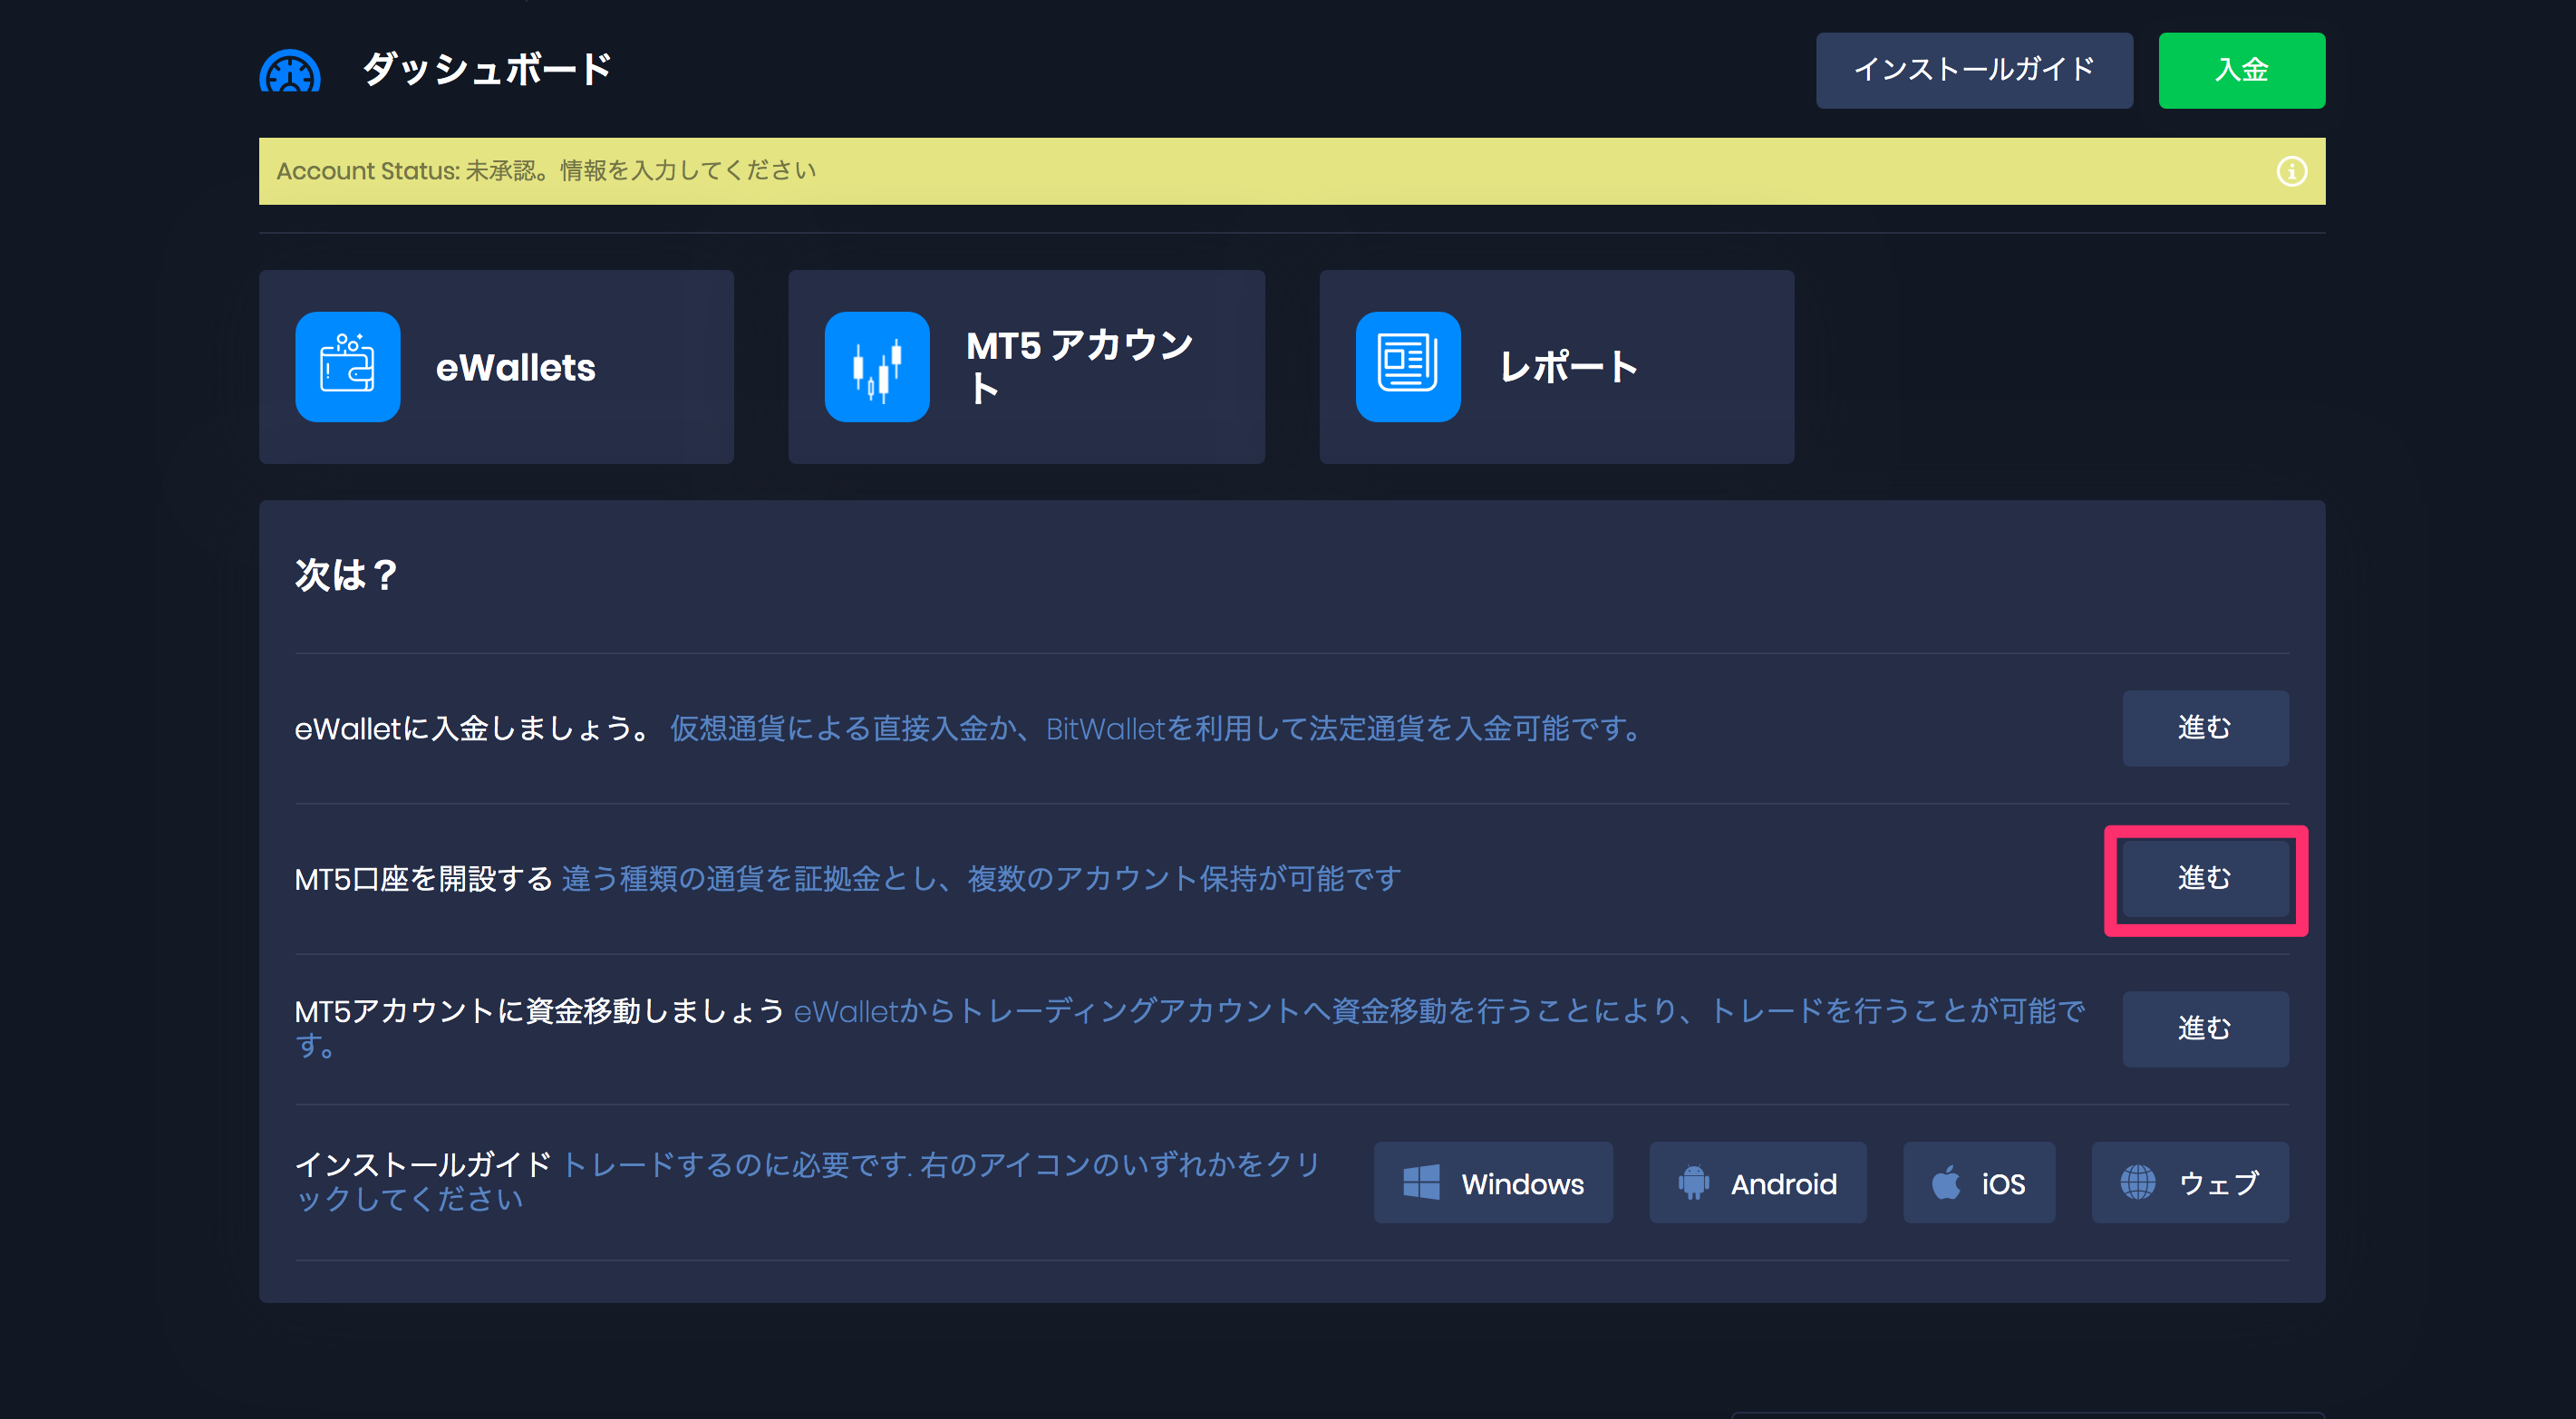The width and height of the screenshot is (2576, 1419).
Task: Click the レポート newspaper icon
Action: tap(1408, 366)
